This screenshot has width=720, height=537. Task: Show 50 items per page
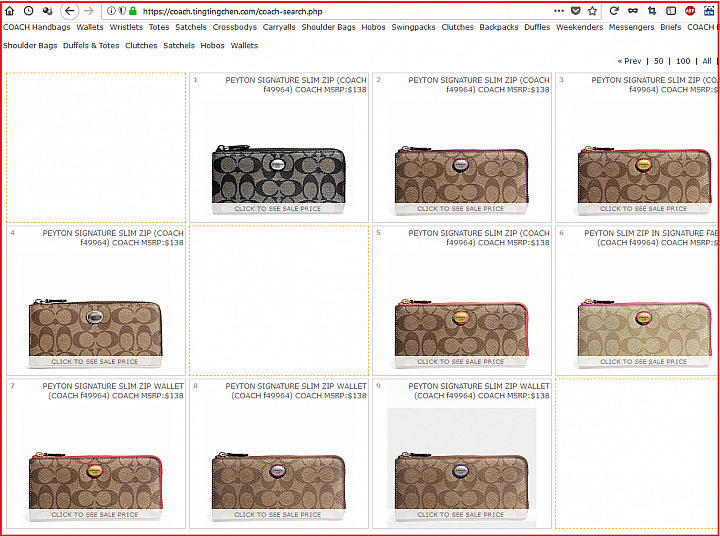point(658,61)
